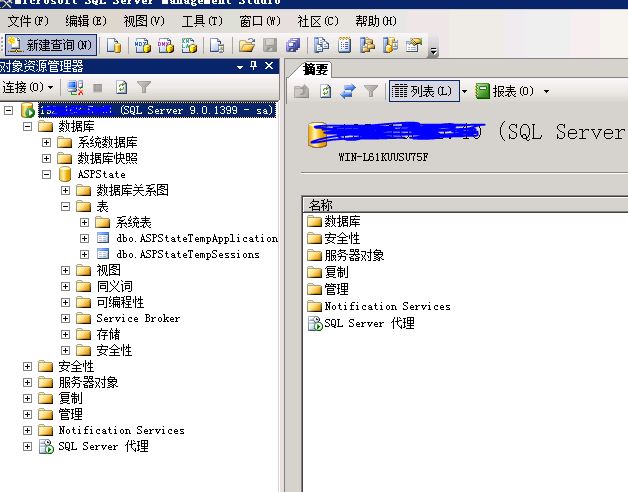Click the Open File folder icon in toolbar
Viewport: 628px width, 492px height.
pos(246,45)
